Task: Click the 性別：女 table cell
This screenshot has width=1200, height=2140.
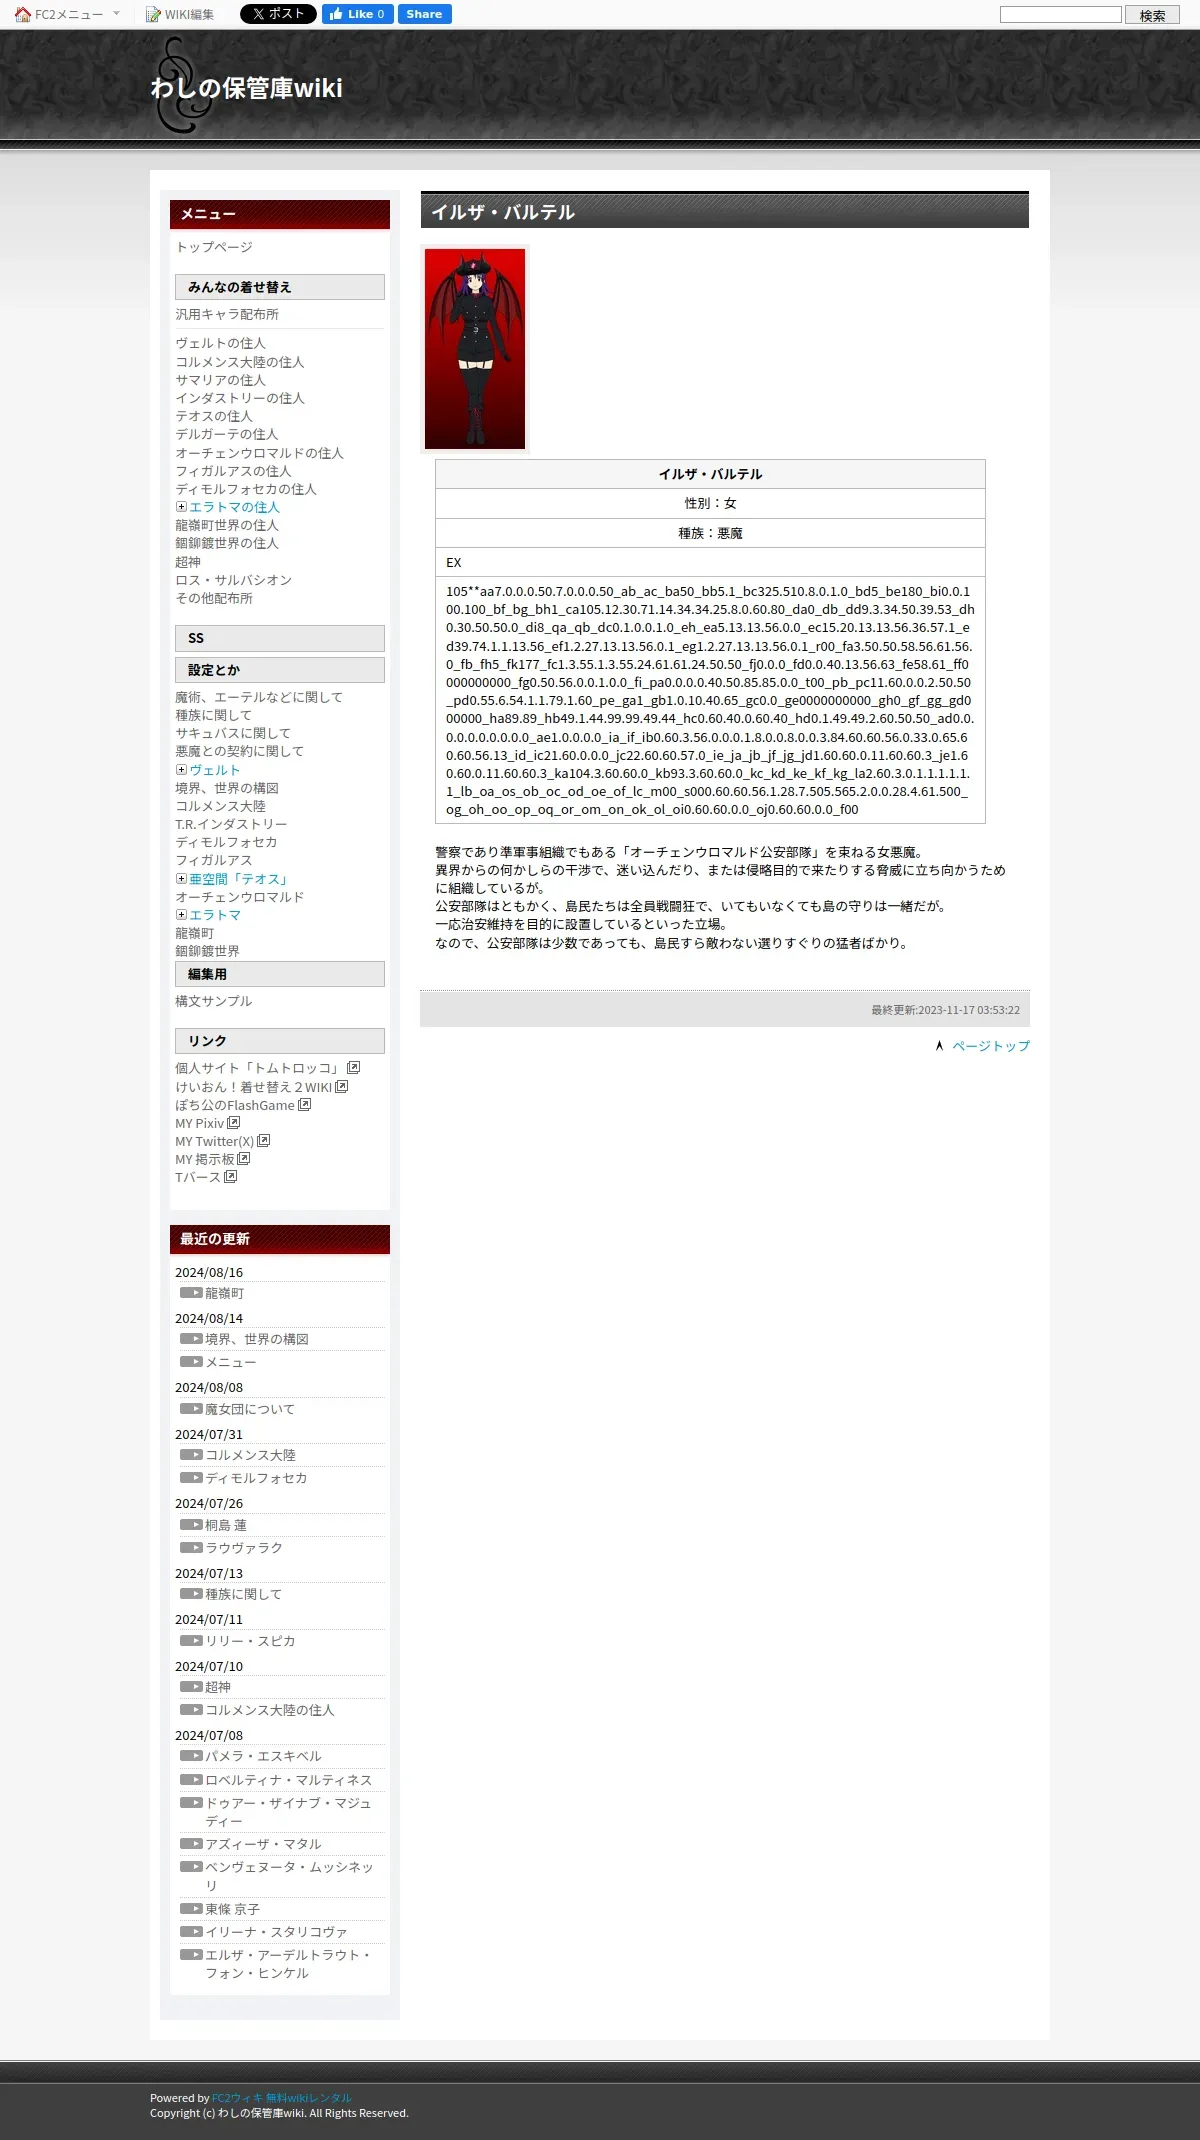Action: tap(710, 503)
